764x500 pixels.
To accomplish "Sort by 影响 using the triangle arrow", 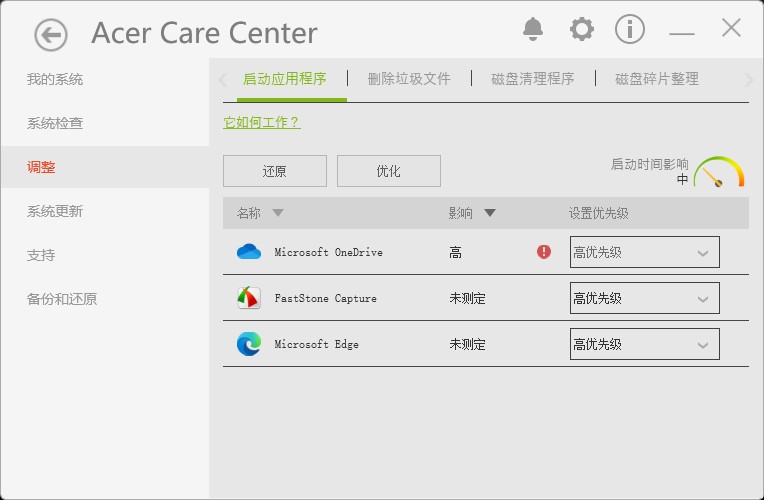I will click(x=490, y=213).
